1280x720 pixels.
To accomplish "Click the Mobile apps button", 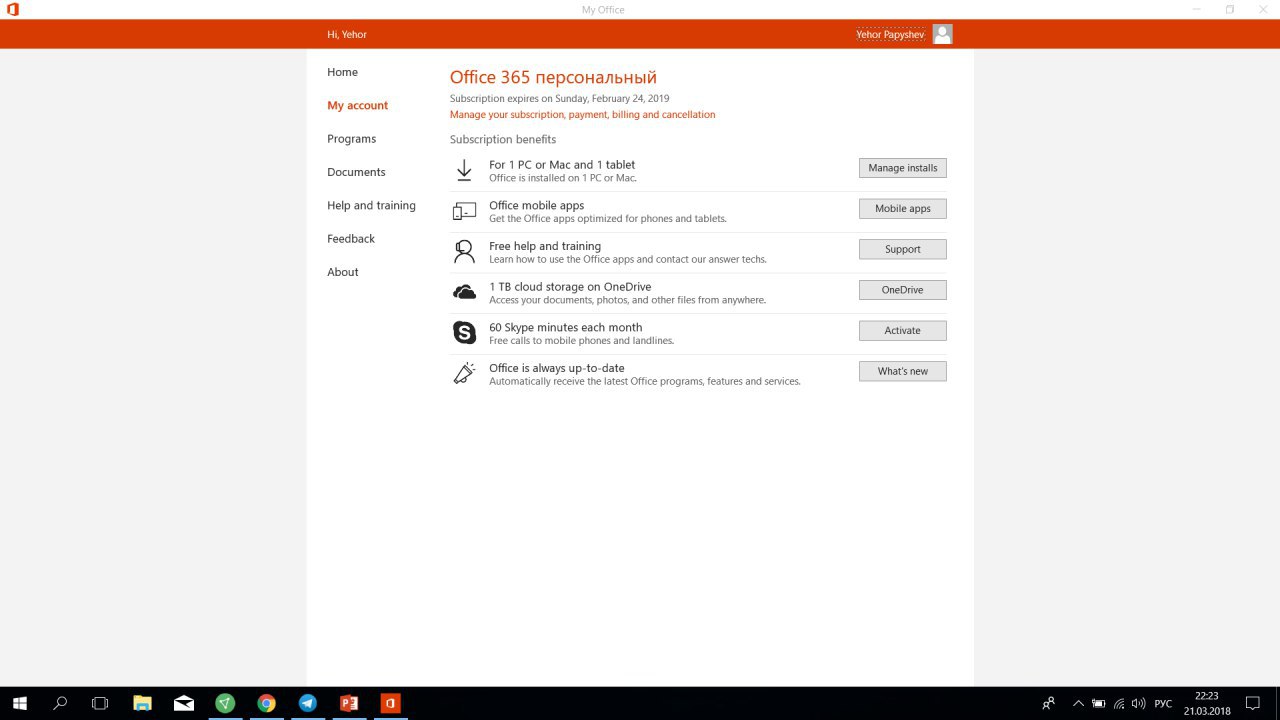I will click(902, 209).
